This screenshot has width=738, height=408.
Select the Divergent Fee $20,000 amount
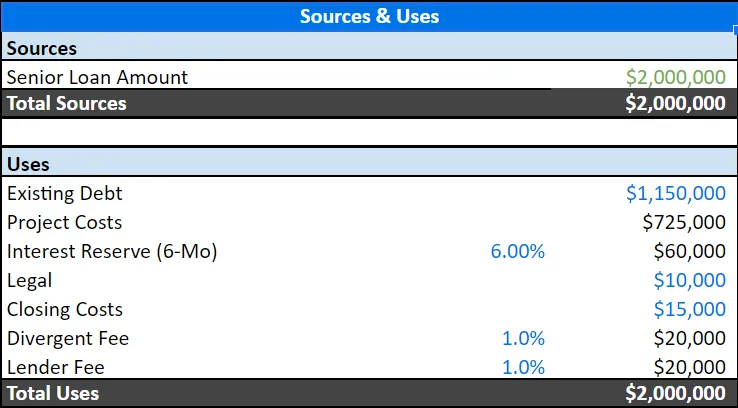[x=689, y=338]
